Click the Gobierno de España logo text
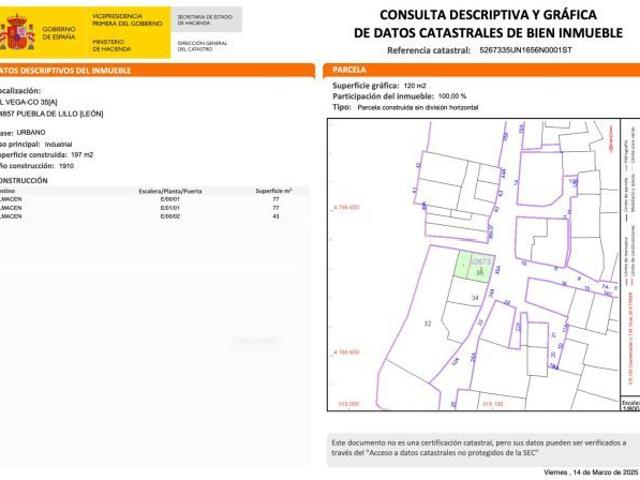640x480 pixels. tap(57, 31)
